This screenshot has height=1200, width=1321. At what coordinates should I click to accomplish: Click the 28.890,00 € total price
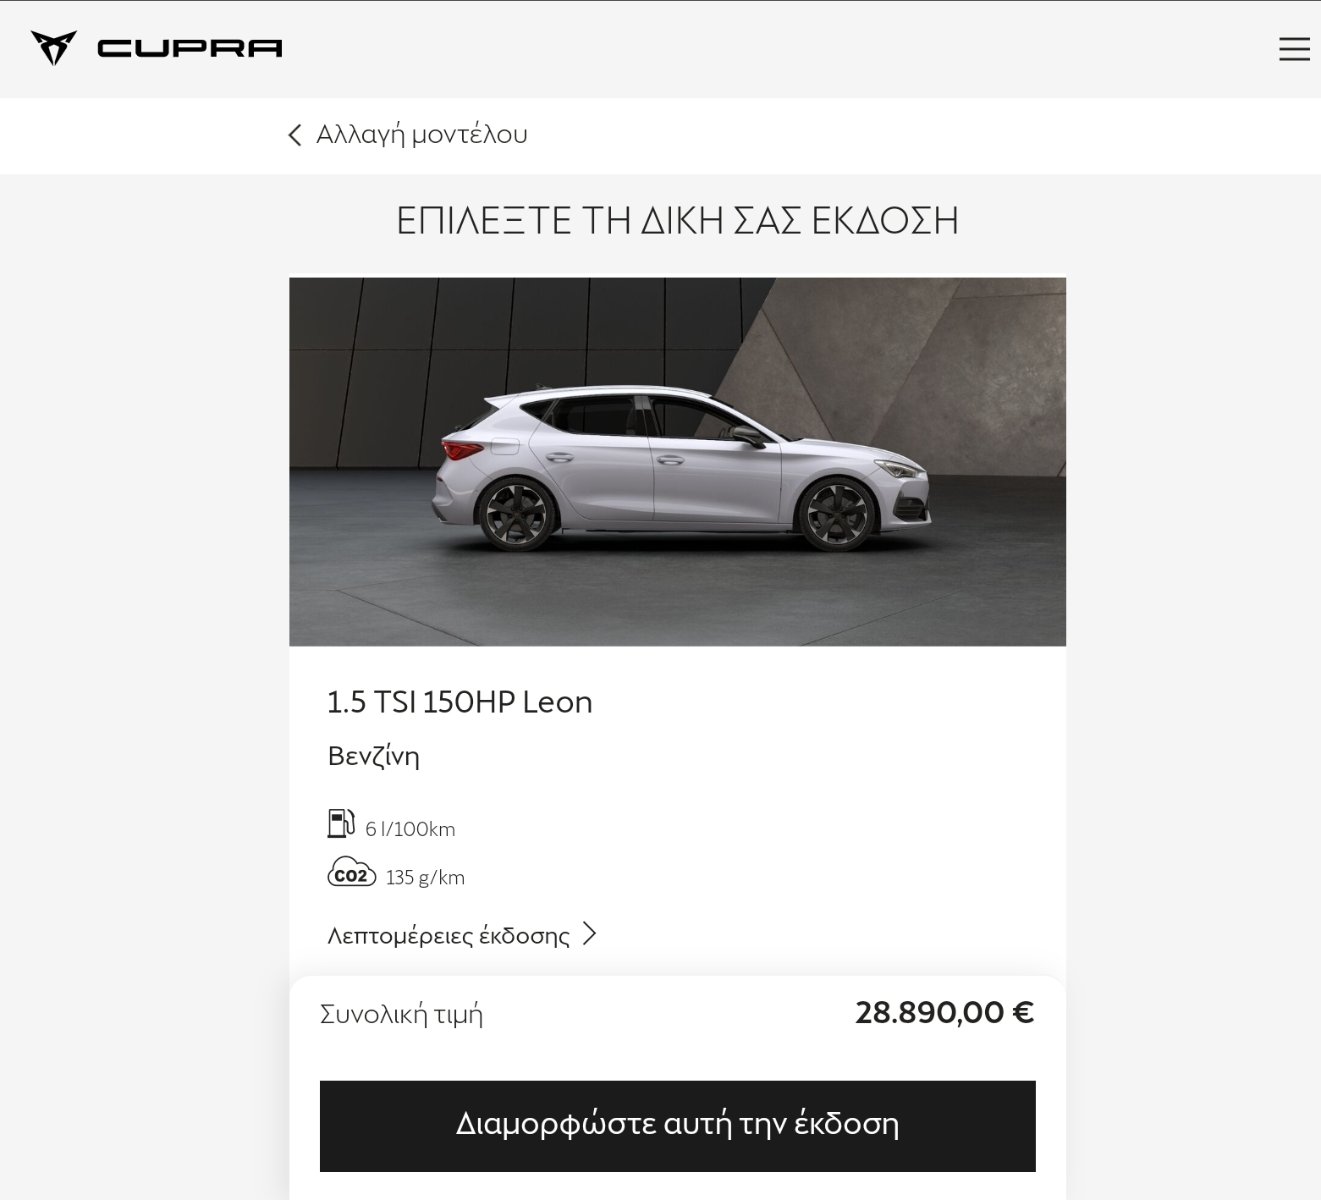944,1013
